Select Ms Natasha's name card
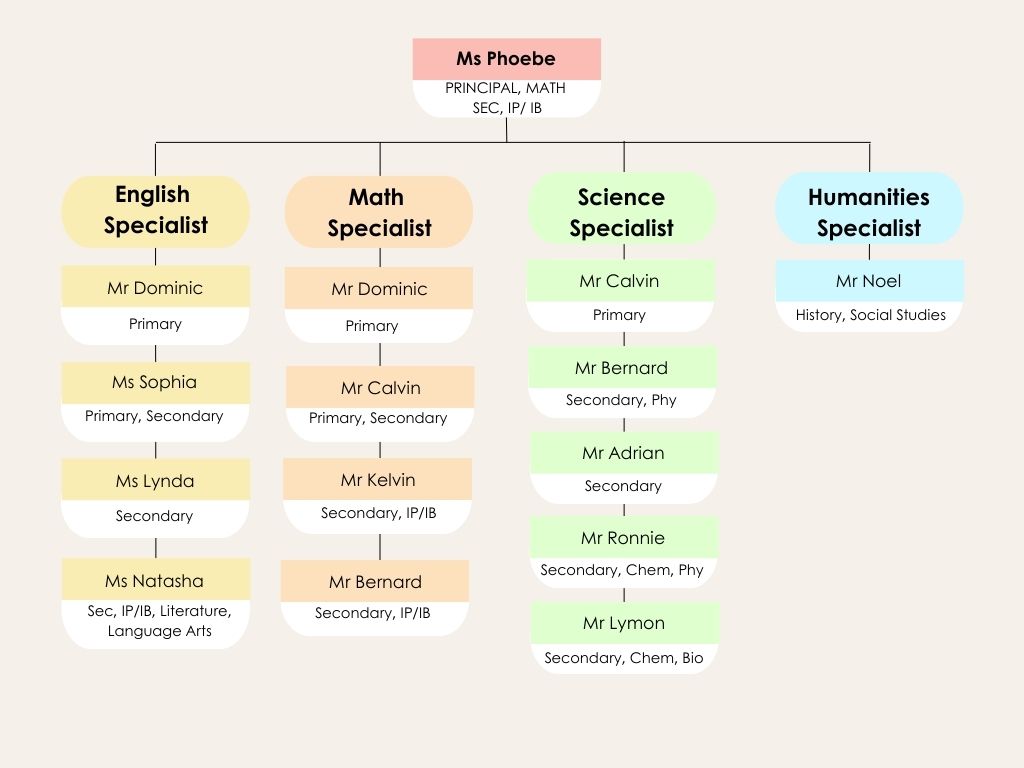Screen dimensions: 1024x768 (x=155, y=603)
